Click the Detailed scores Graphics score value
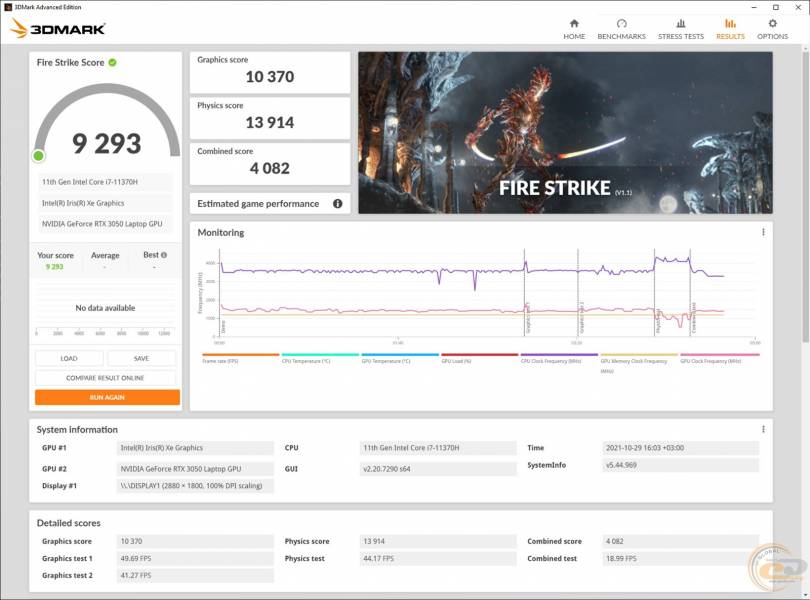This screenshot has height=600, width=810. click(195, 541)
